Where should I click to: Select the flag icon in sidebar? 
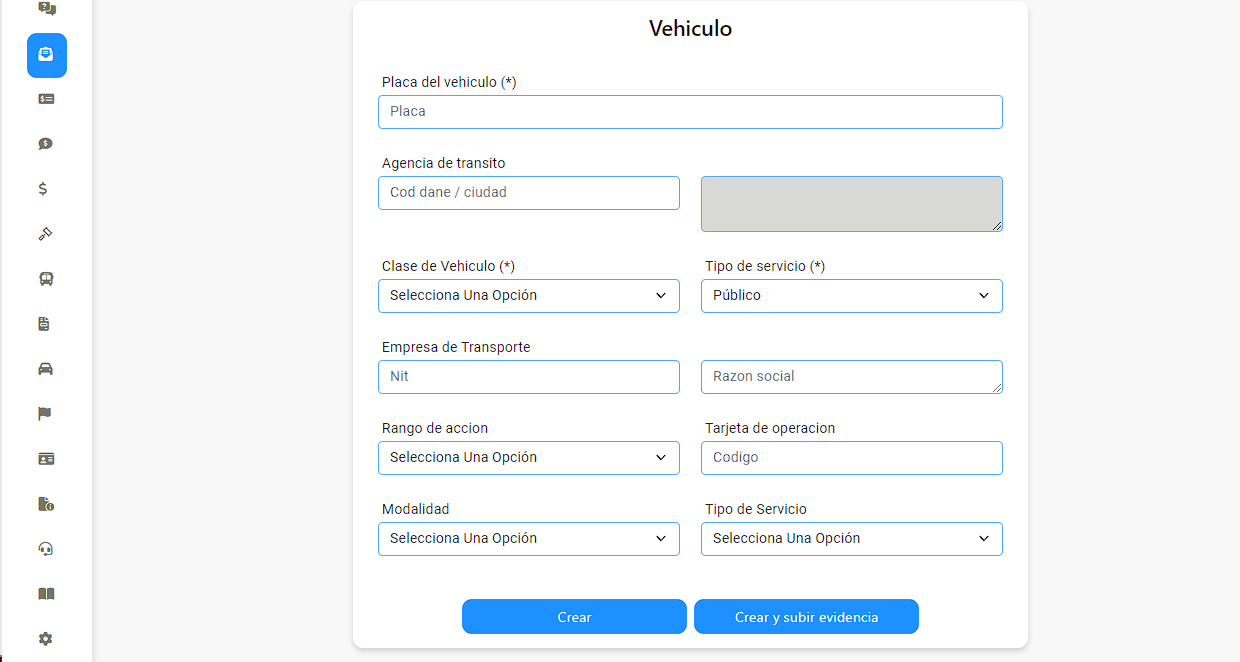(x=46, y=414)
